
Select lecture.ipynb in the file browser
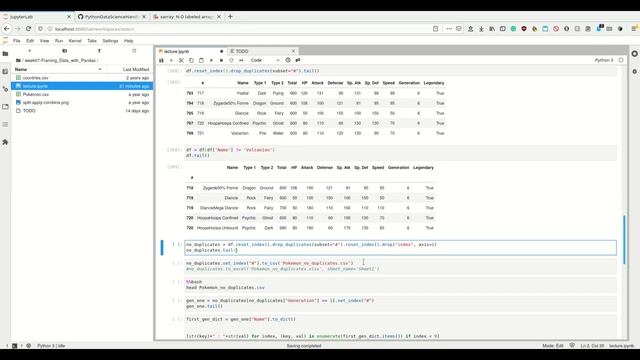(82, 86)
